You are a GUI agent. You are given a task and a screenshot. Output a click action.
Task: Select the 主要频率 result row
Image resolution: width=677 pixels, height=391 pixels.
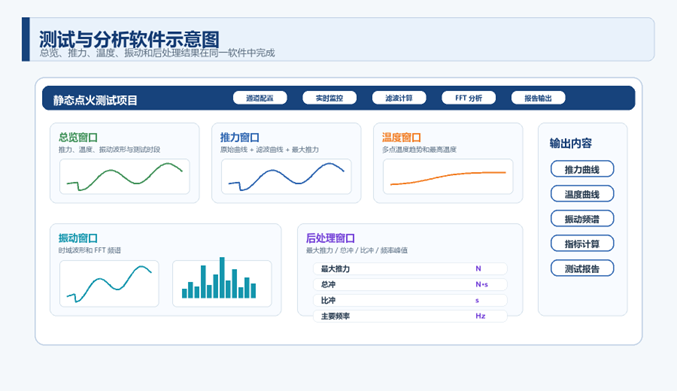tap(410, 316)
